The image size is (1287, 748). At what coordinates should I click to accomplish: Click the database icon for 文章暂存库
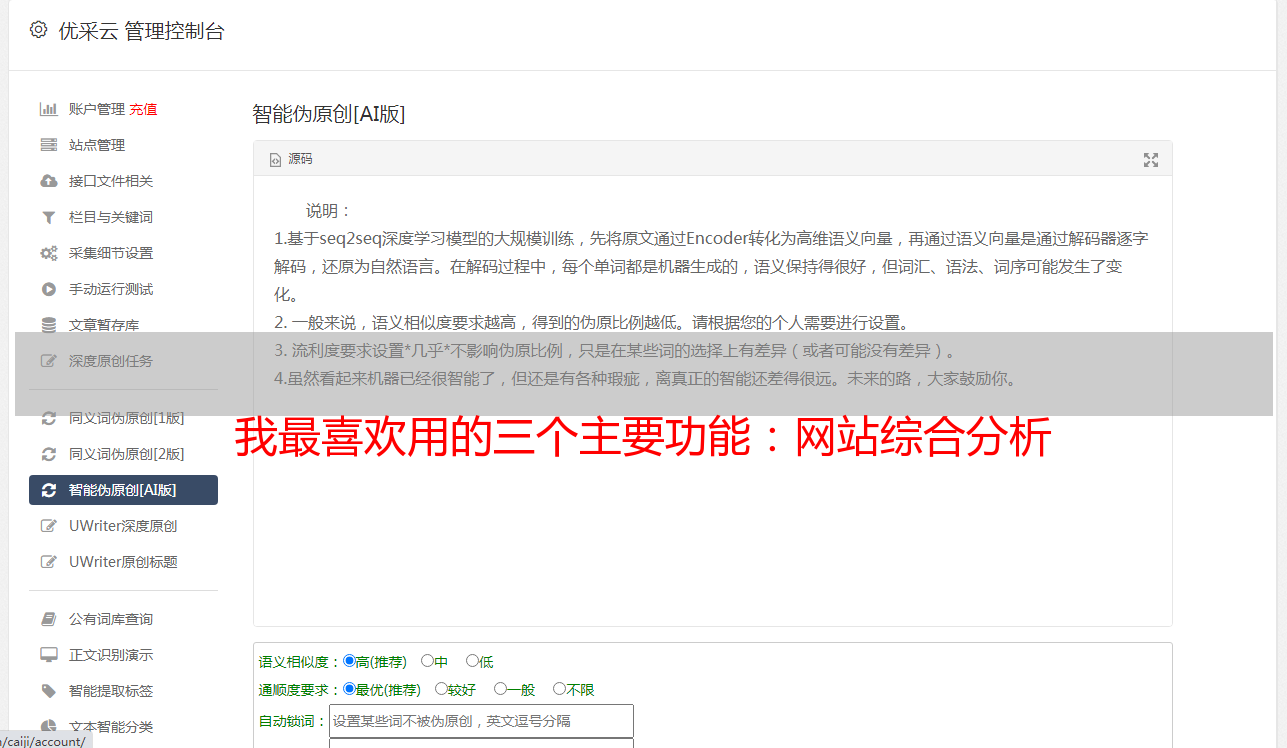tap(48, 325)
